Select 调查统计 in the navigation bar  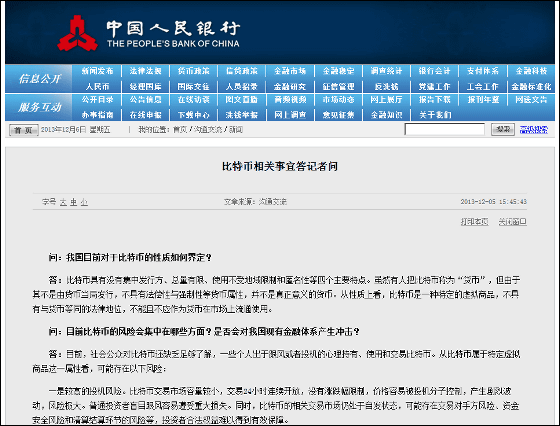pos(386,71)
